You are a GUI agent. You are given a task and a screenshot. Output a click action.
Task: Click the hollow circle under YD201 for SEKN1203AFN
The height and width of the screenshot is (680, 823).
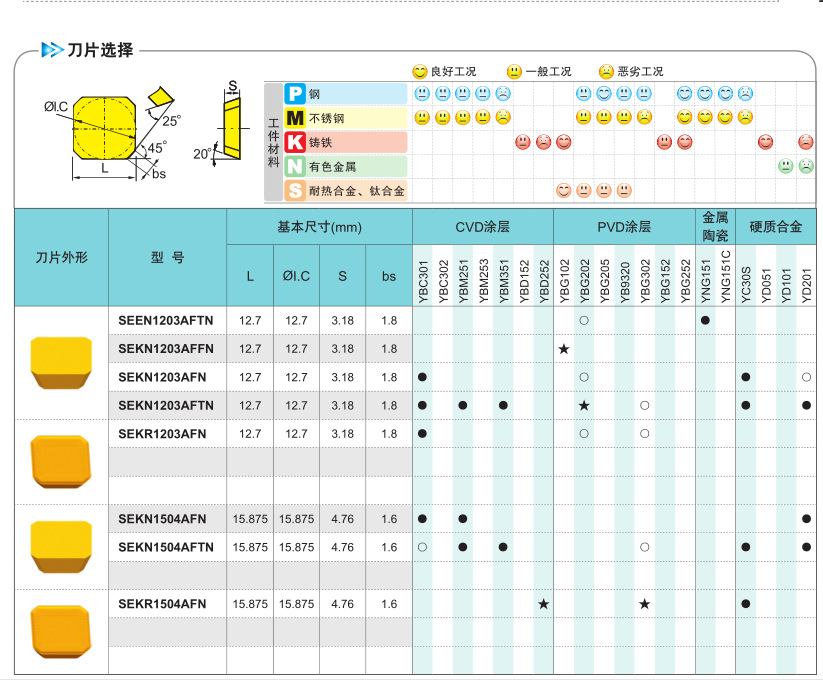(806, 377)
